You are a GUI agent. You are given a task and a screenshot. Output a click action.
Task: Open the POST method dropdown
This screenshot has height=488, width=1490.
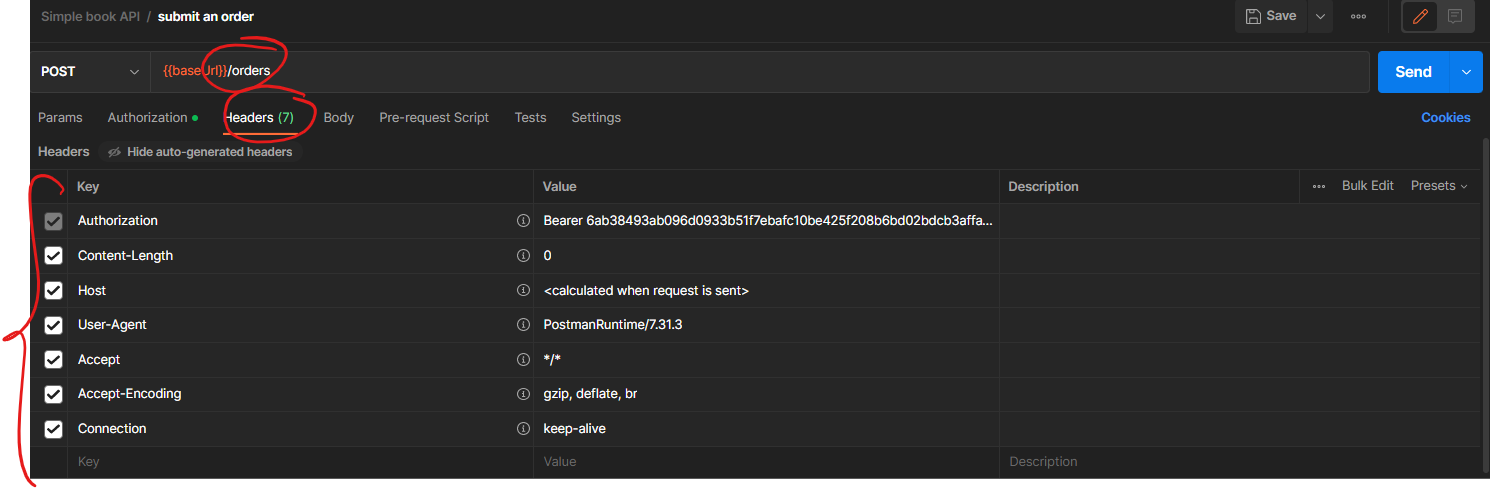click(x=90, y=72)
